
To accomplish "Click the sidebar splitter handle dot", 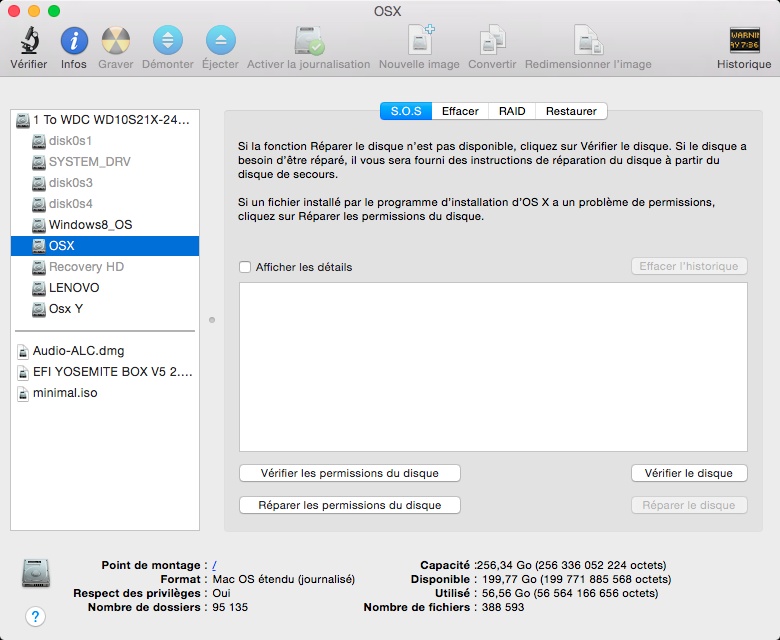I will point(212,320).
